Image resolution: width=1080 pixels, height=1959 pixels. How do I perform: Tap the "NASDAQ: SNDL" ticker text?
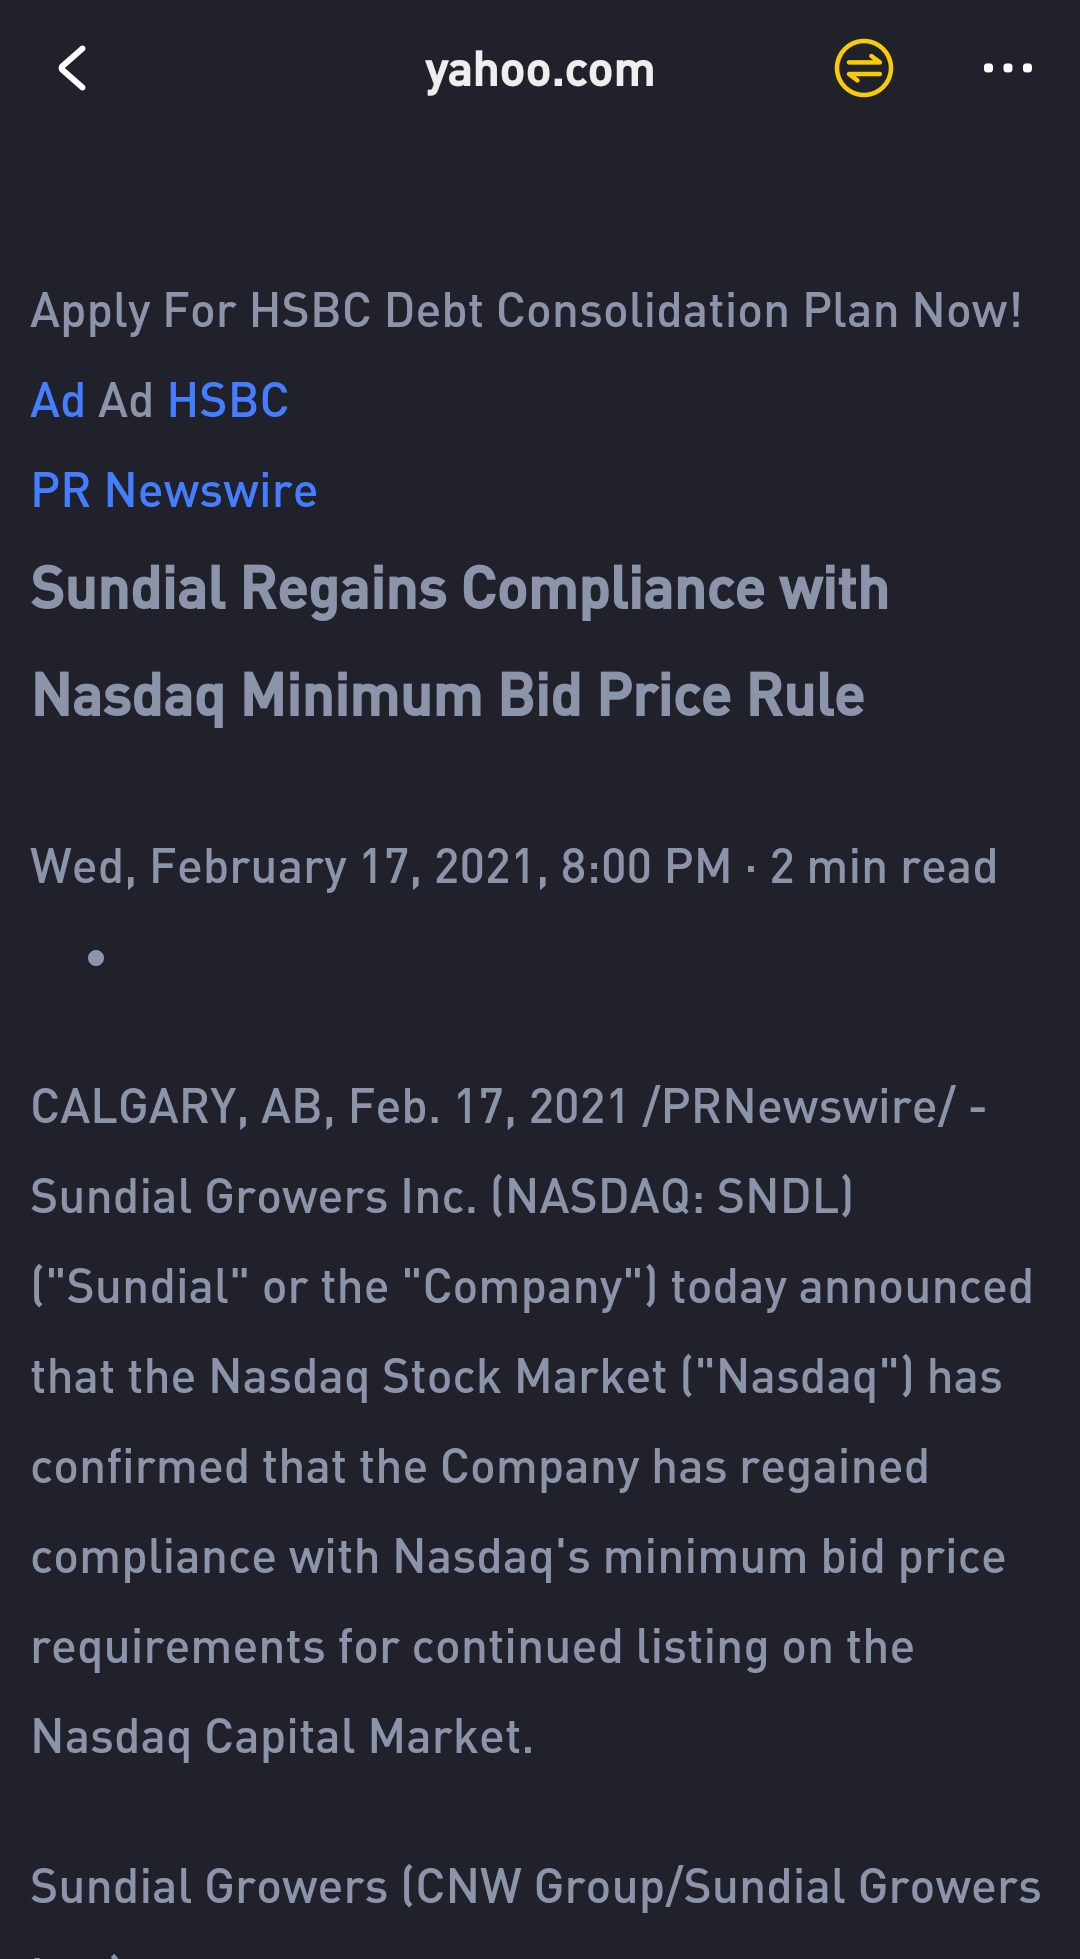672,1197
